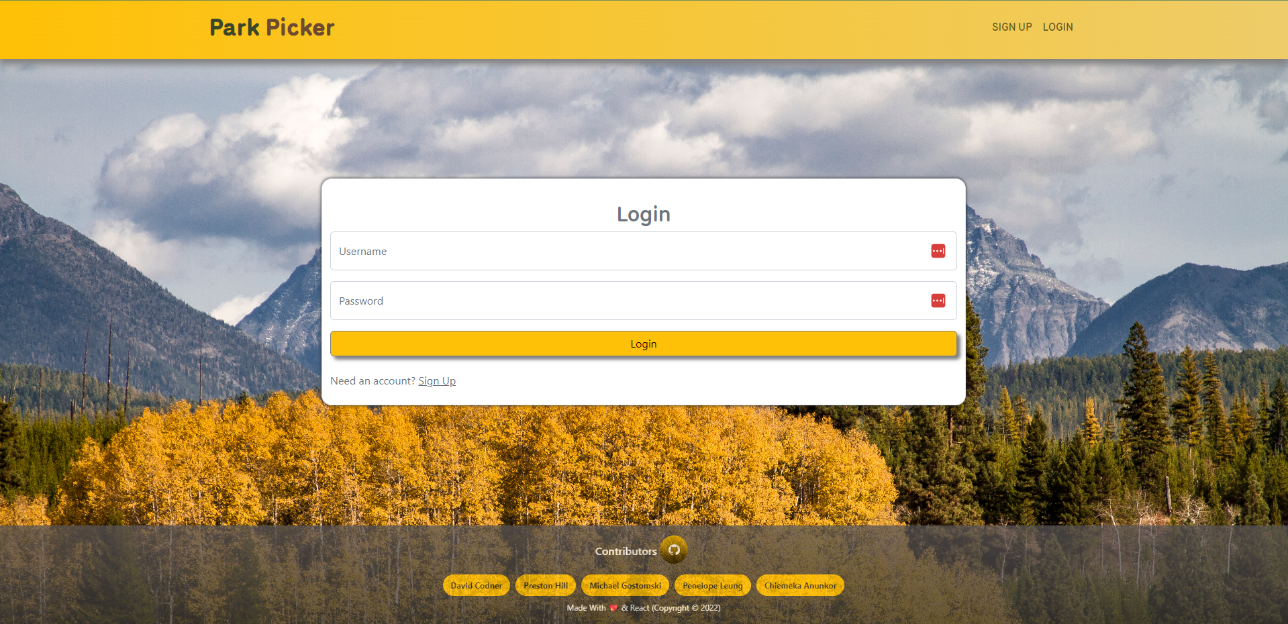Click the heart emoji in the footer
1288x624 pixels.
click(x=612, y=607)
